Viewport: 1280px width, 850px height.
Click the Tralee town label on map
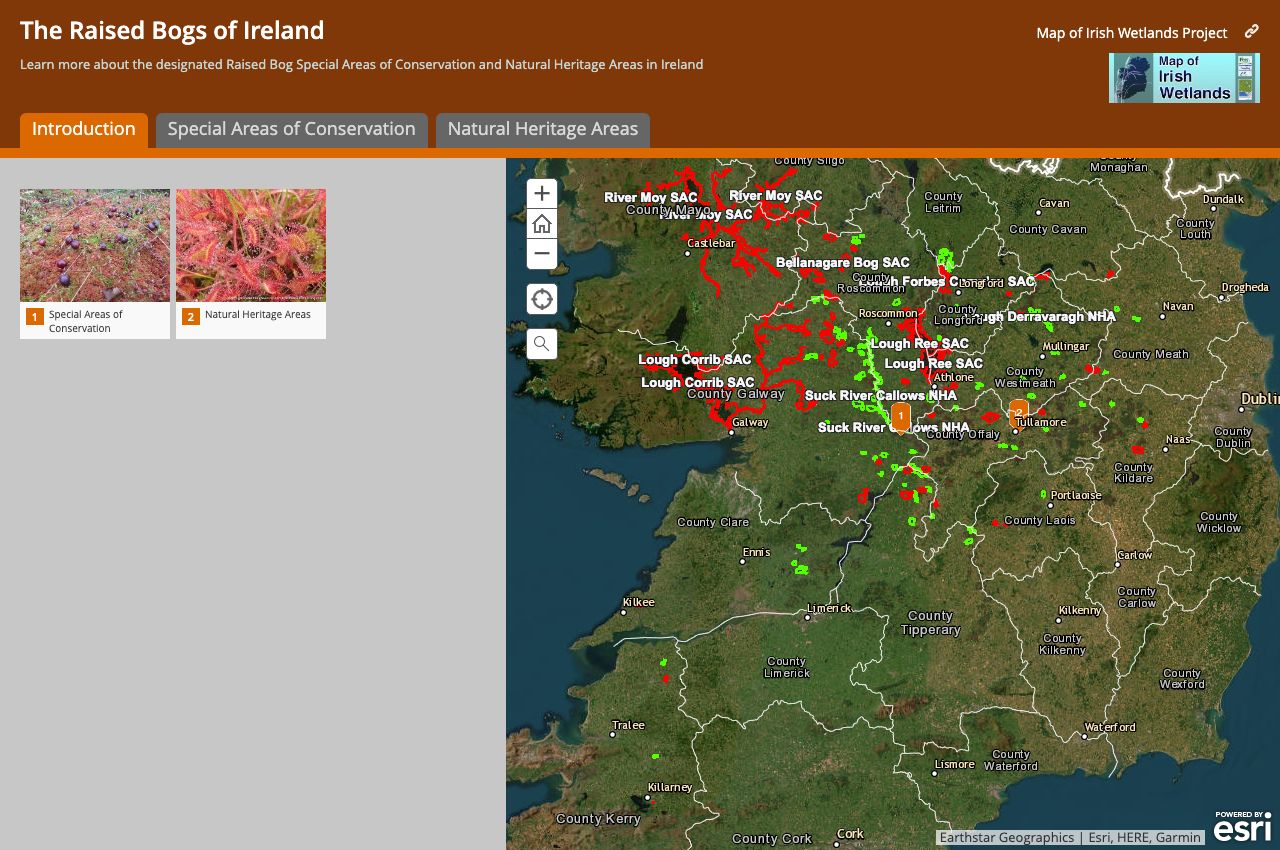coord(628,725)
